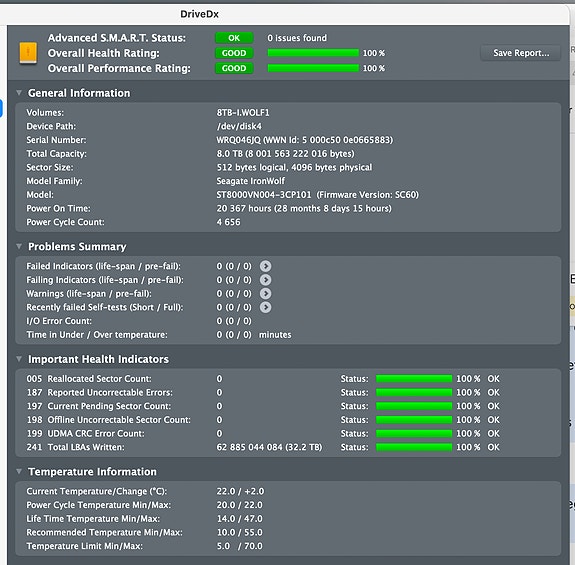Viewport: 575px width, 565px height.
Task: Click the DriveDx window title
Action: click(199, 14)
